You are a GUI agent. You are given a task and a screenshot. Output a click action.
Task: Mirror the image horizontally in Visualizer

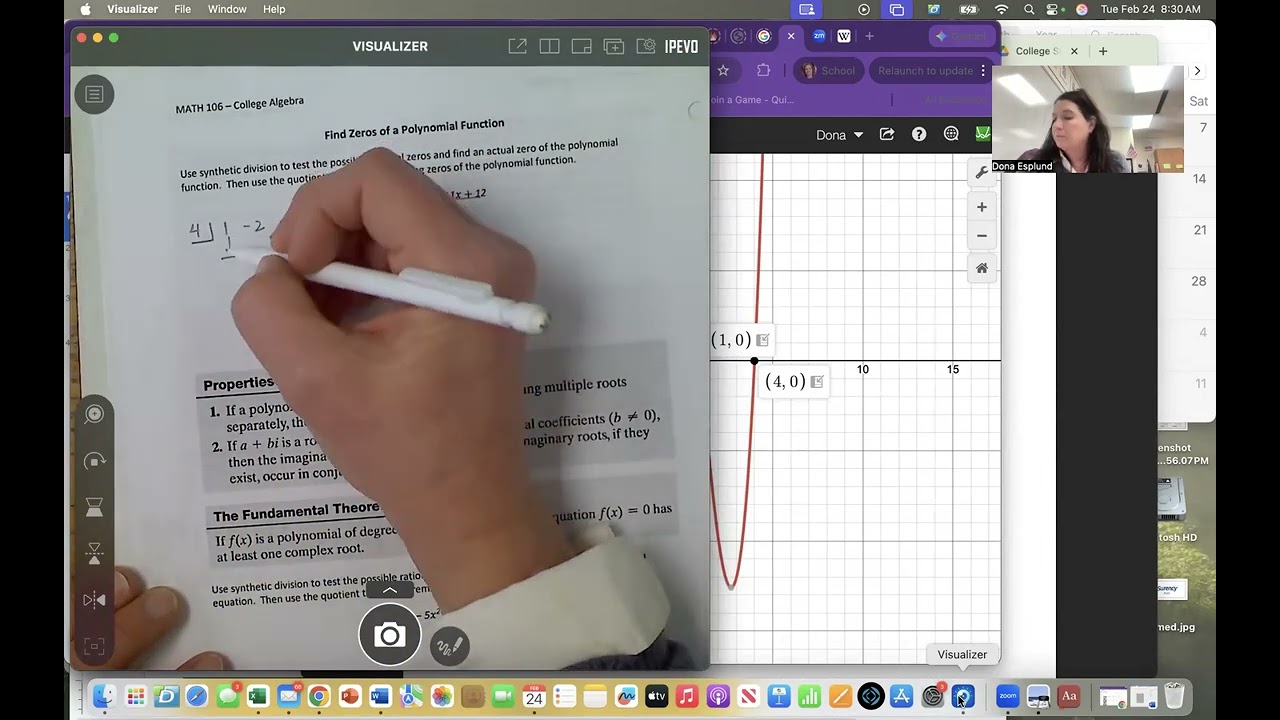[94, 600]
